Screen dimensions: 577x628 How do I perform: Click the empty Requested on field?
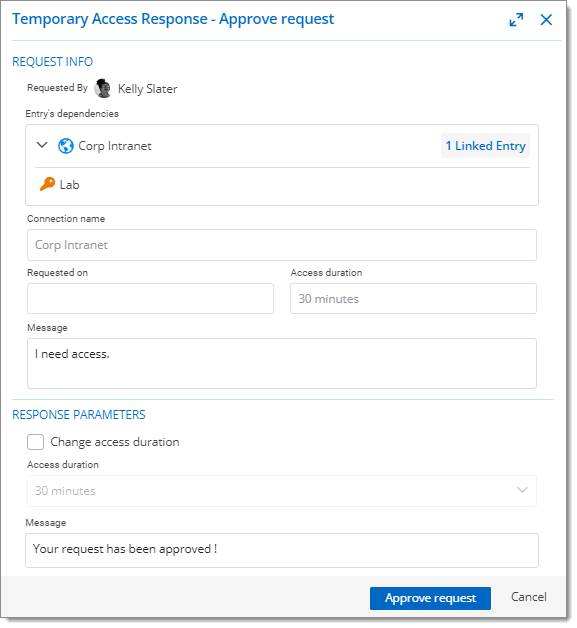151,299
